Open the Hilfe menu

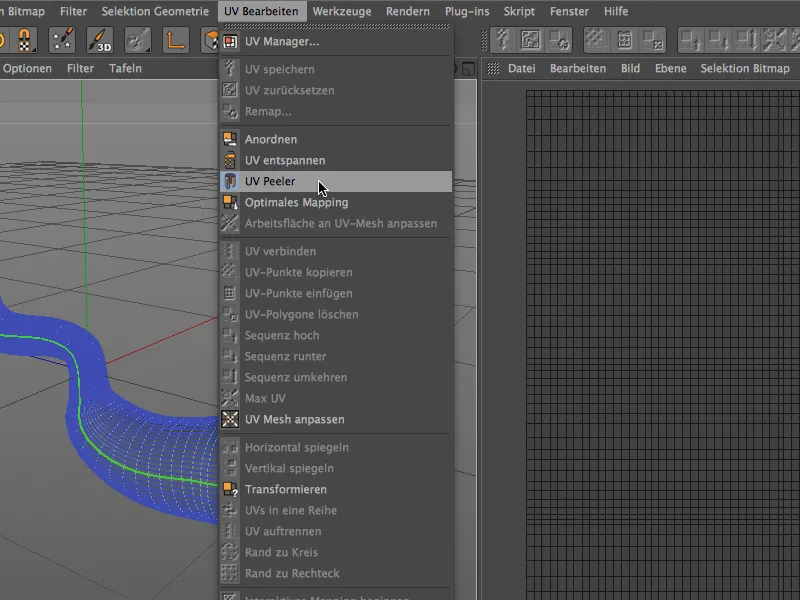coord(615,11)
